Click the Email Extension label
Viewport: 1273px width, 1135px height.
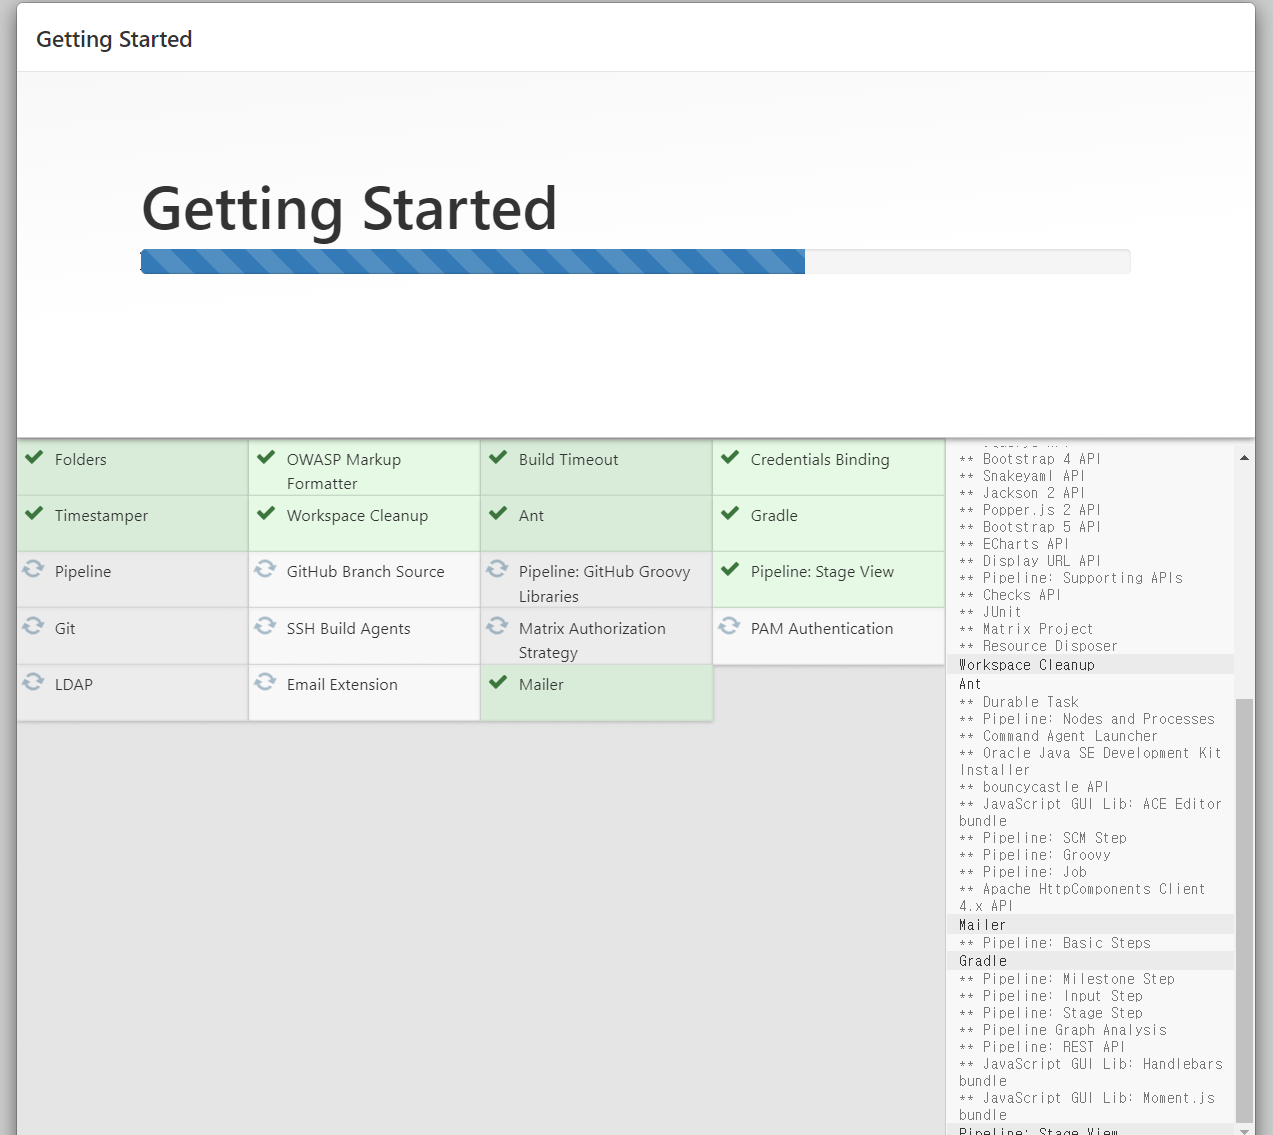[x=342, y=685]
